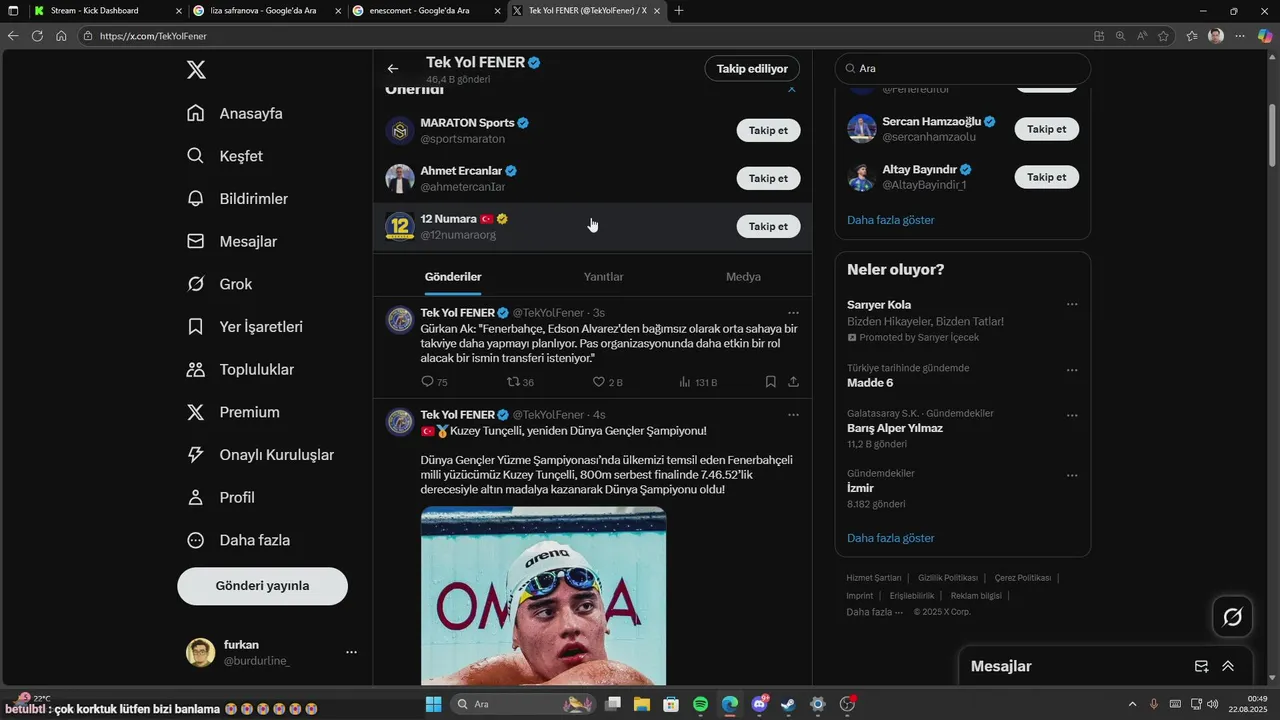This screenshot has width=1280, height=720.
Task: Open Spotify from the taskbar
Action: [x=700, y=705]
